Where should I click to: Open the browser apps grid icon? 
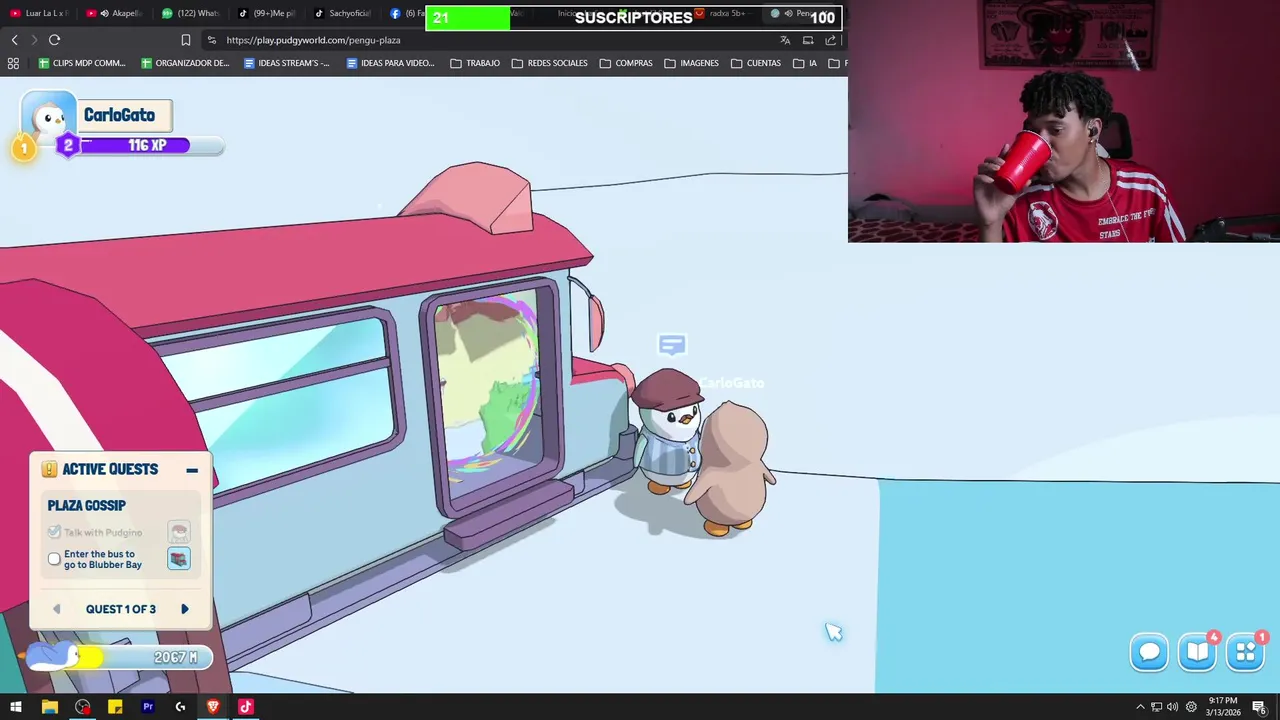coord(13,63)
